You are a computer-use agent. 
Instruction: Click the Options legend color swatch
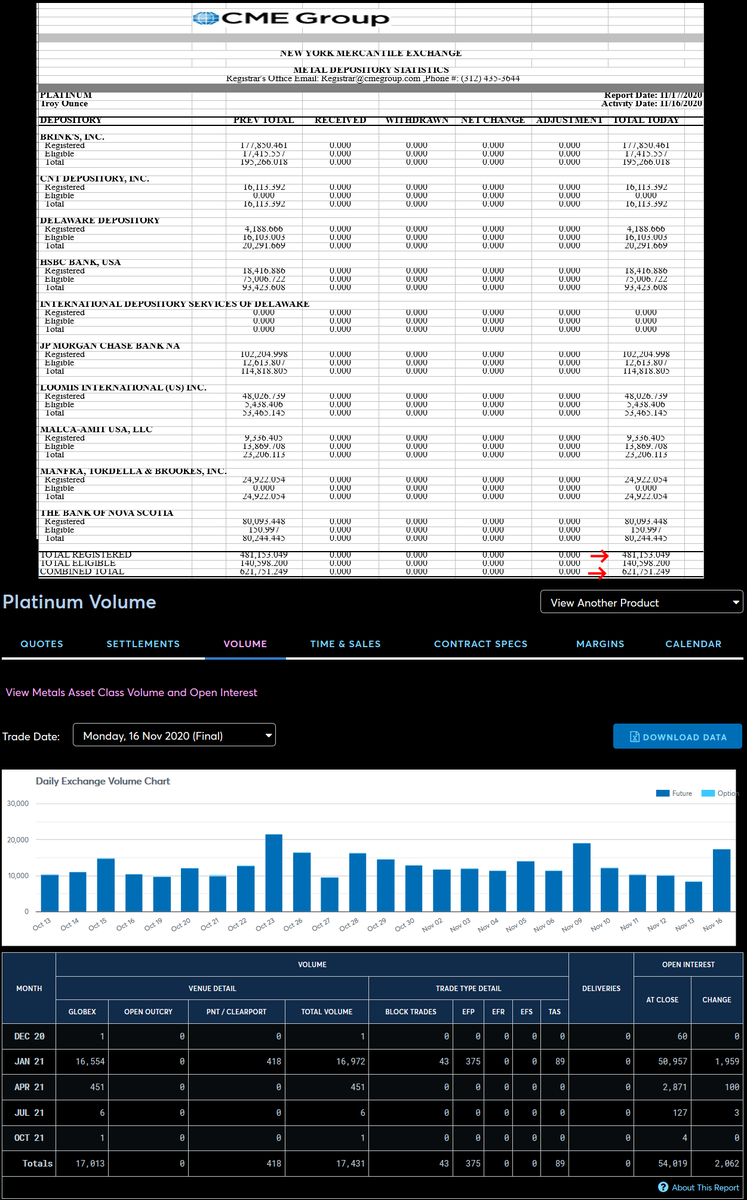click(708, 793)
